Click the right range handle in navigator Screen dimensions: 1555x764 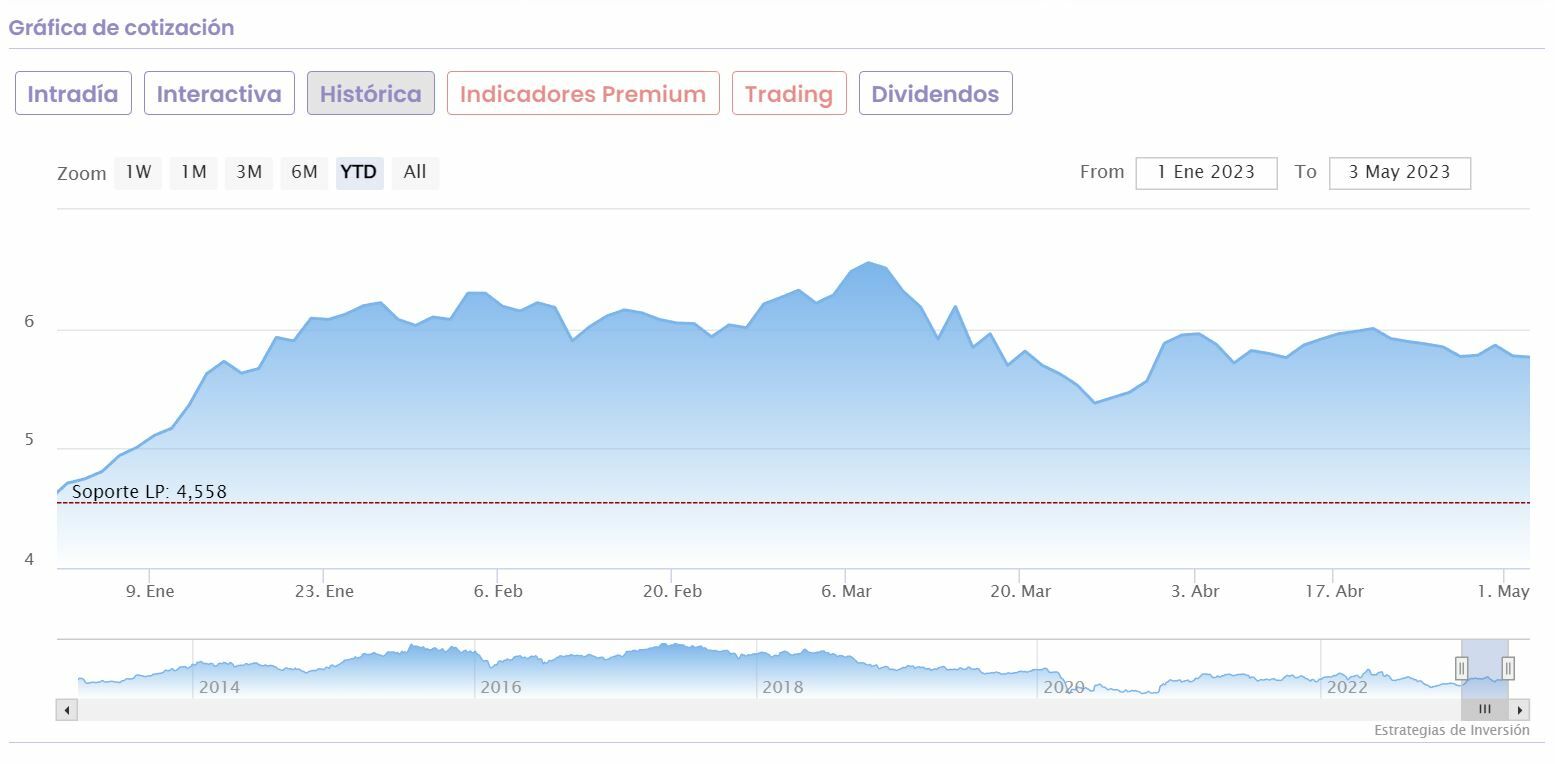[x=1508, y=668]
